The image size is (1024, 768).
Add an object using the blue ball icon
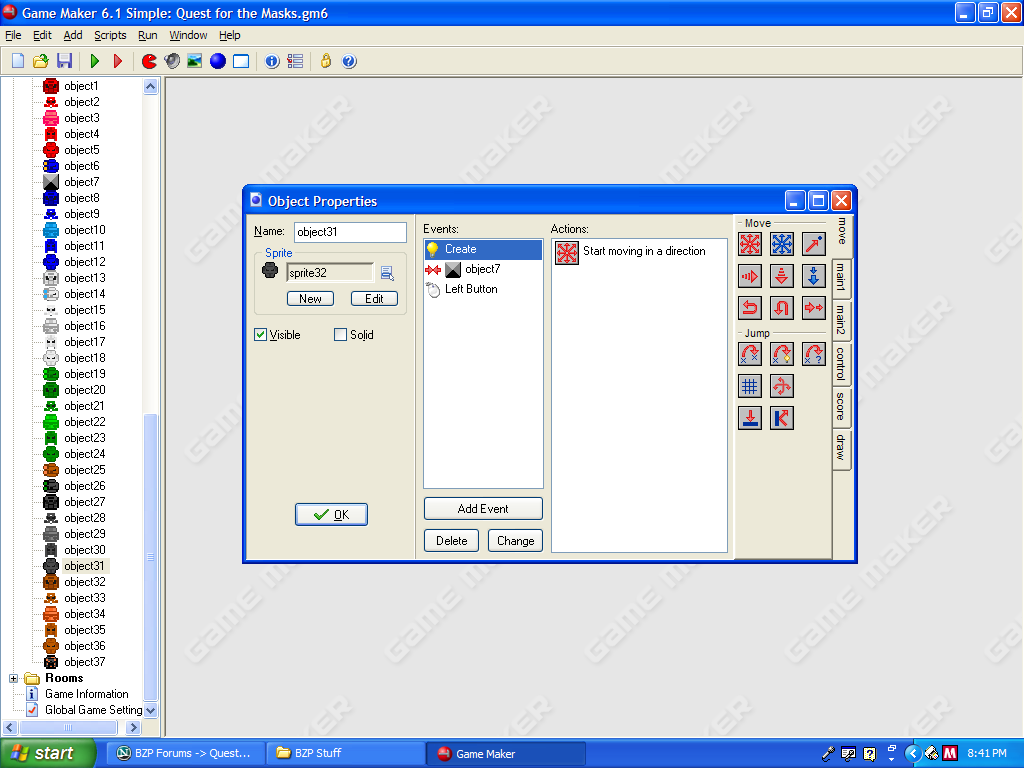click(x=217, y=61)
